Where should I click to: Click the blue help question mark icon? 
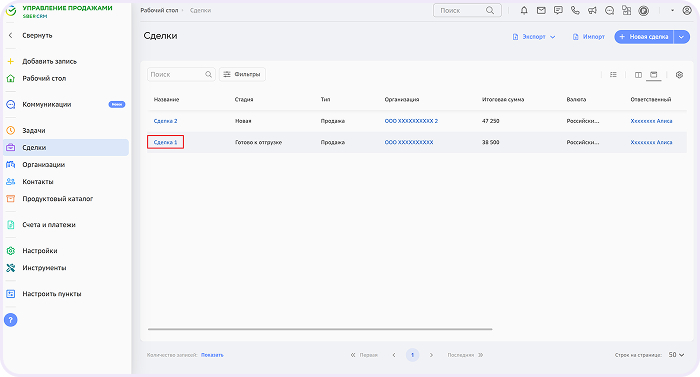[x=10, y=320]
